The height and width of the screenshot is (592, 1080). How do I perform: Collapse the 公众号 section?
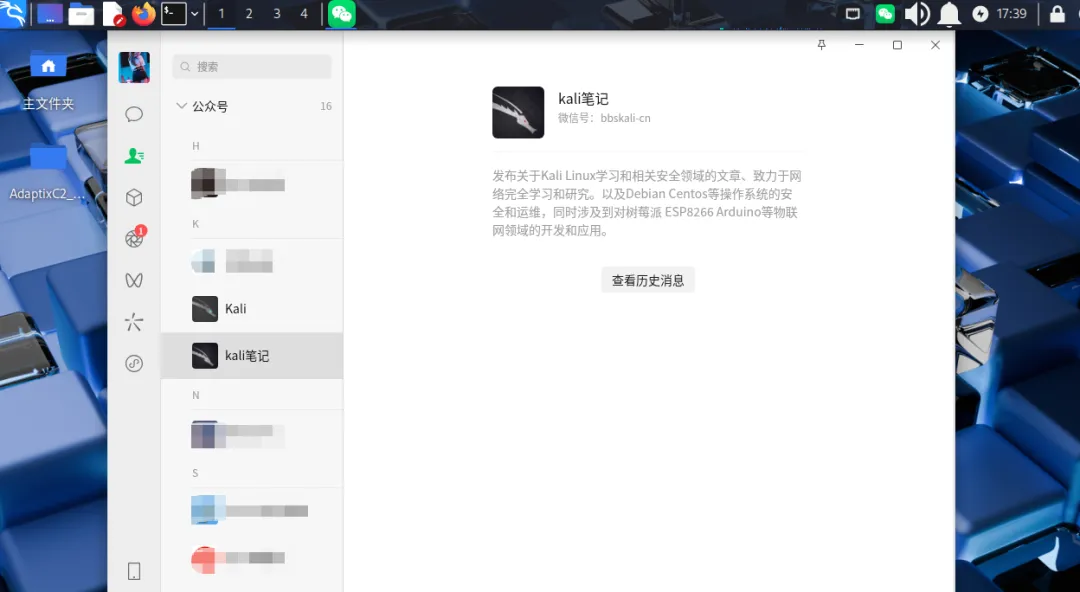tap(181, 106)
